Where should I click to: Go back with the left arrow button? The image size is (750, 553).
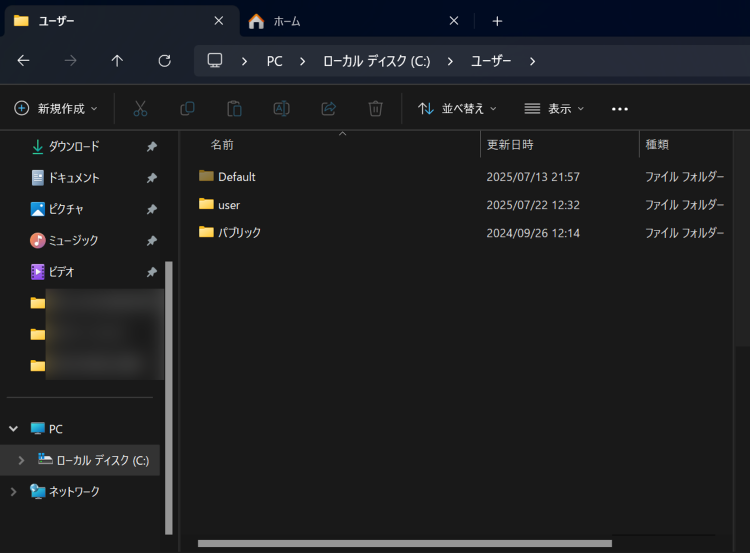(23, 61)
